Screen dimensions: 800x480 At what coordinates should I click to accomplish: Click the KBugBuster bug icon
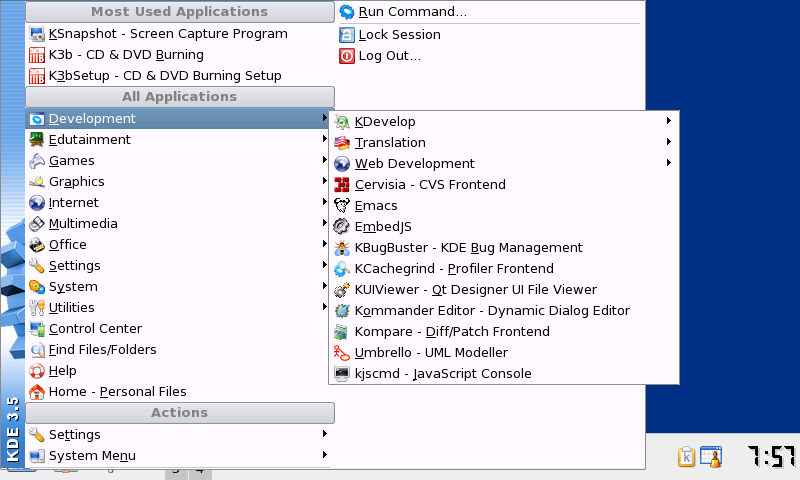341,248
